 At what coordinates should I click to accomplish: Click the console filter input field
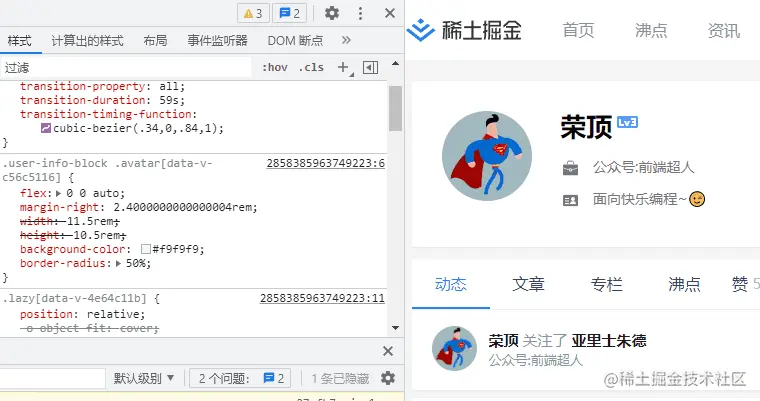[52, 378]
